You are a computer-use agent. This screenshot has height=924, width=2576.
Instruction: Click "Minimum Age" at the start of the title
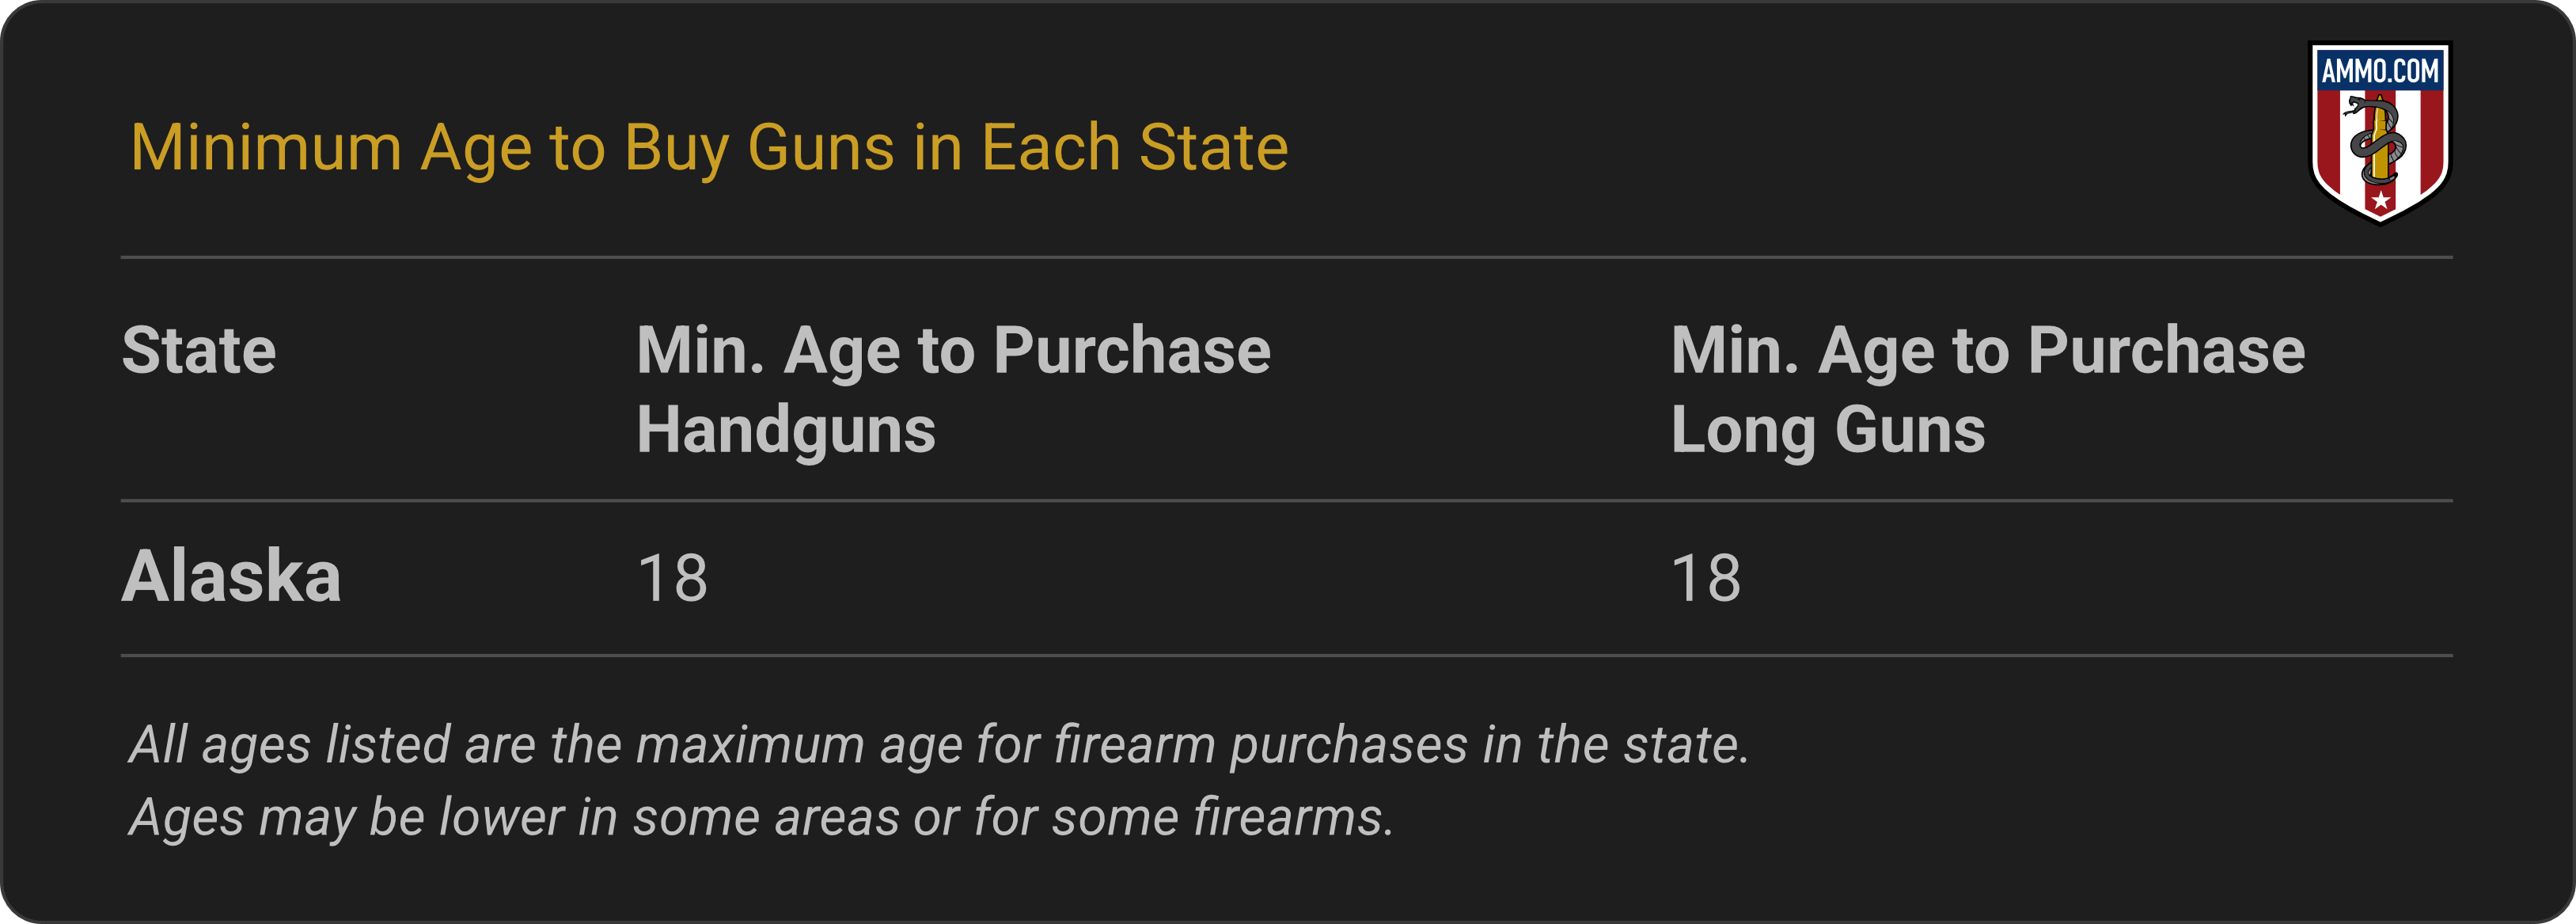tap(266, 148)
